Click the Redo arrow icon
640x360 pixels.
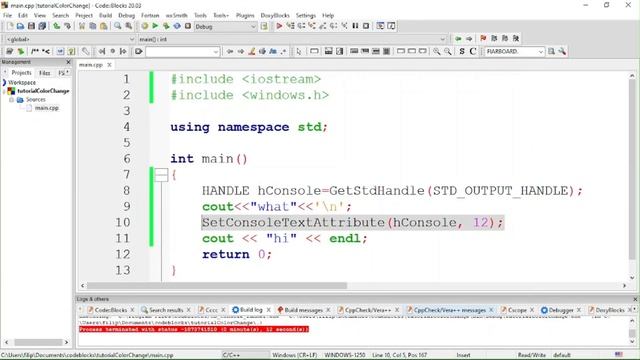coord(67,26)
